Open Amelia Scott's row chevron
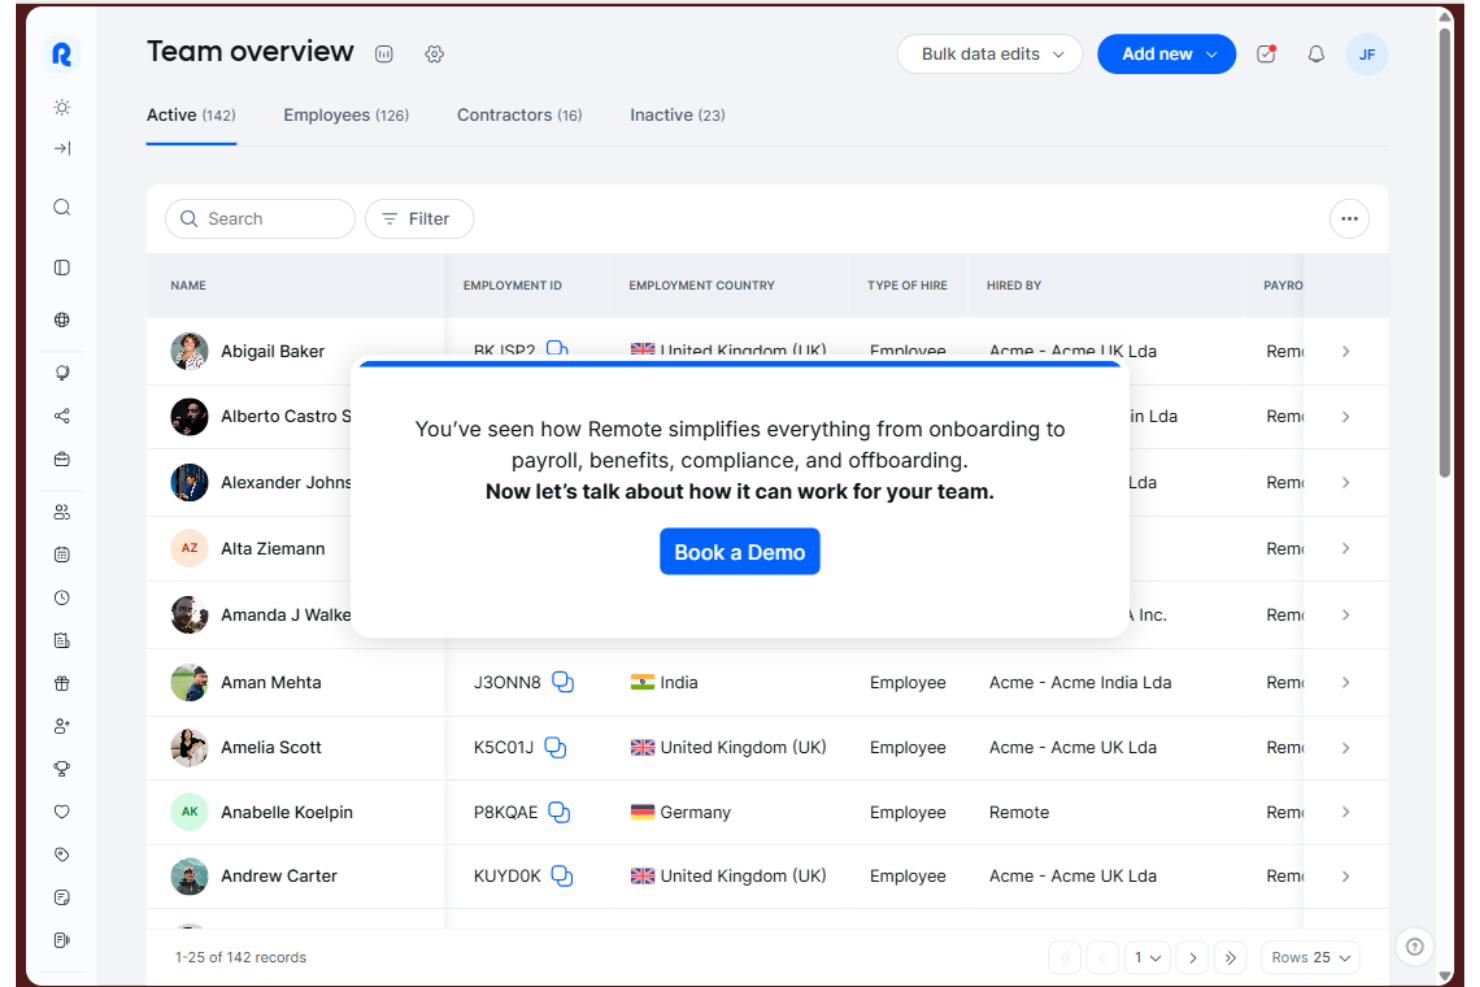The height and width of the screenshot is (987, 1480). [1346, 748]
